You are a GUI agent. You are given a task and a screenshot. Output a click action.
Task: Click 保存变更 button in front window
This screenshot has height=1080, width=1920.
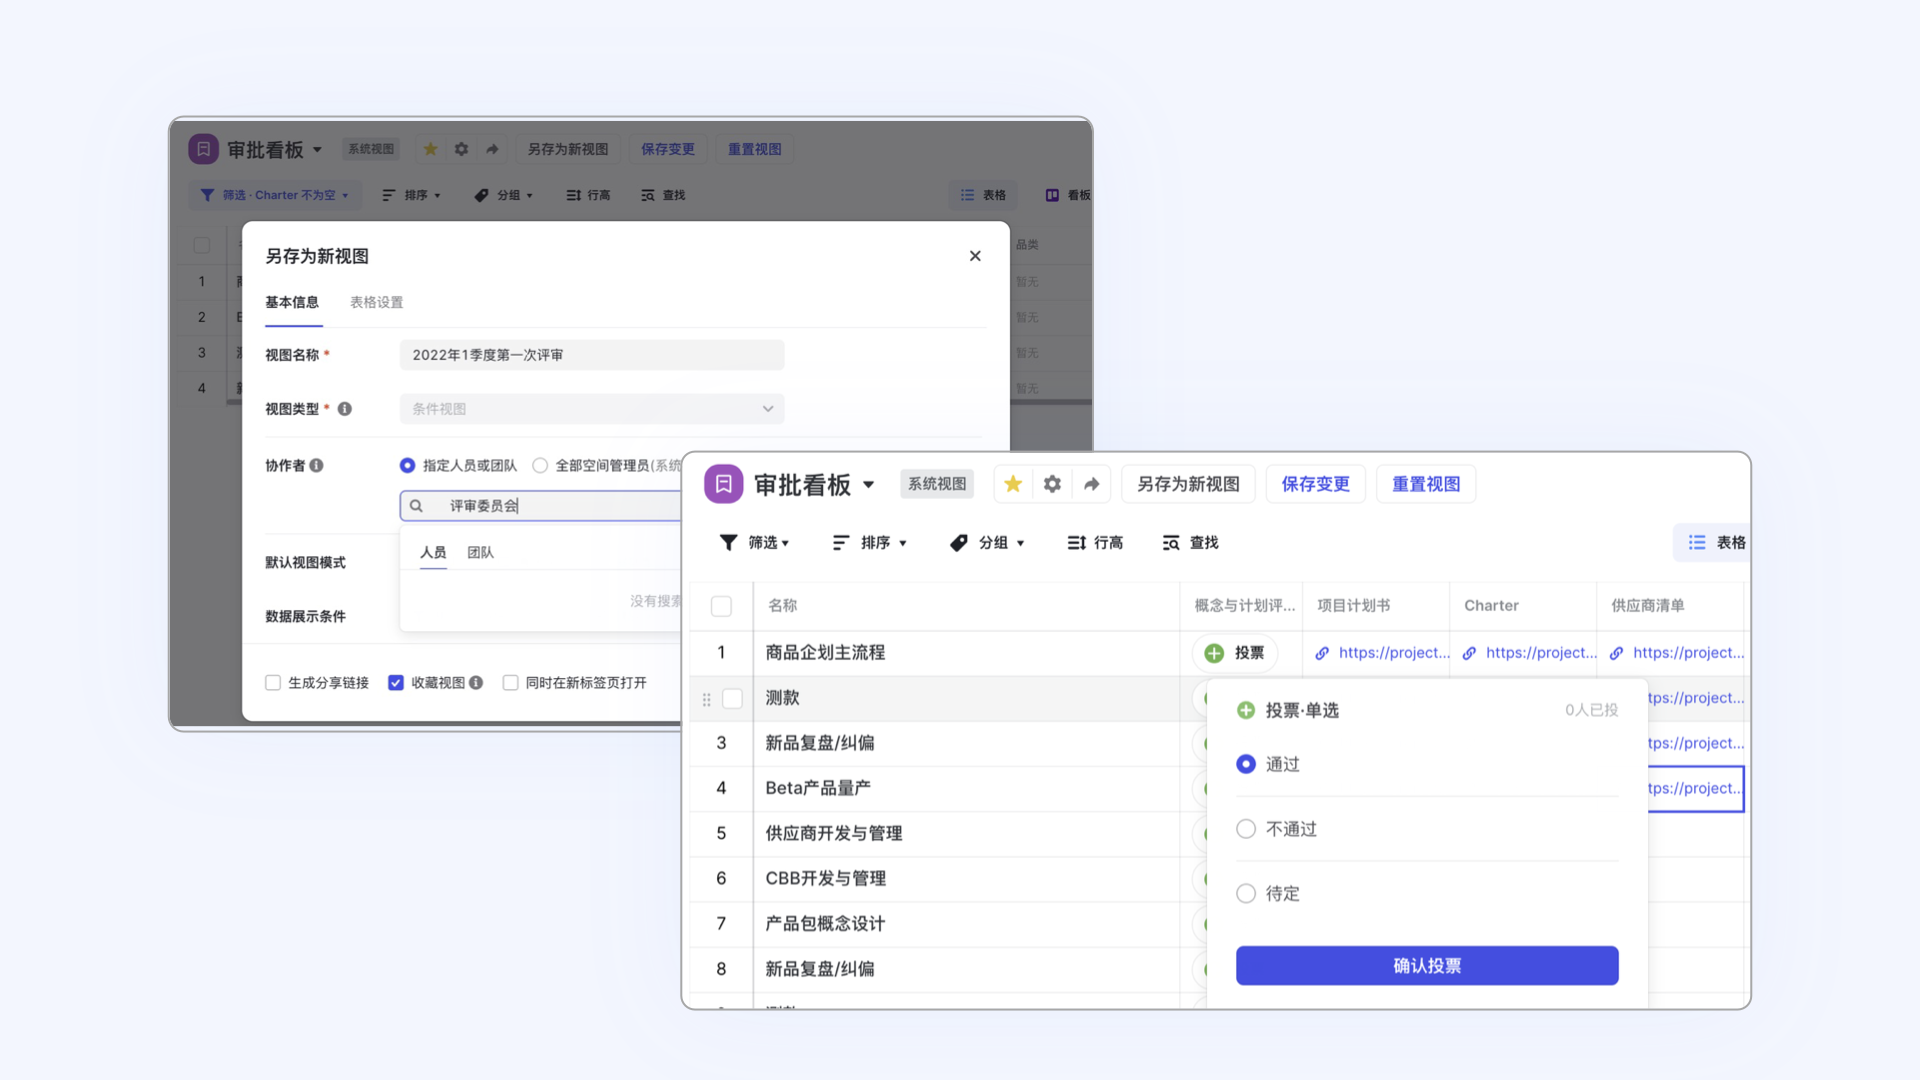click(1315, 484)
